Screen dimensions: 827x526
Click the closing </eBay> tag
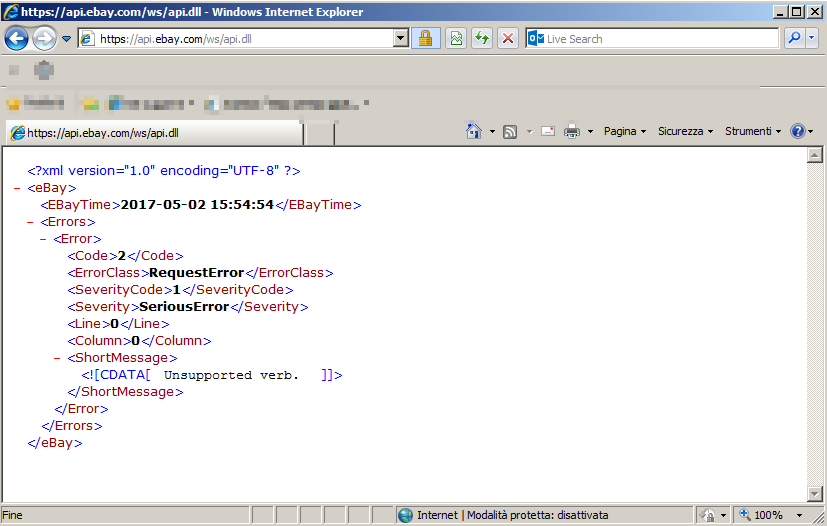pos(55,443)
